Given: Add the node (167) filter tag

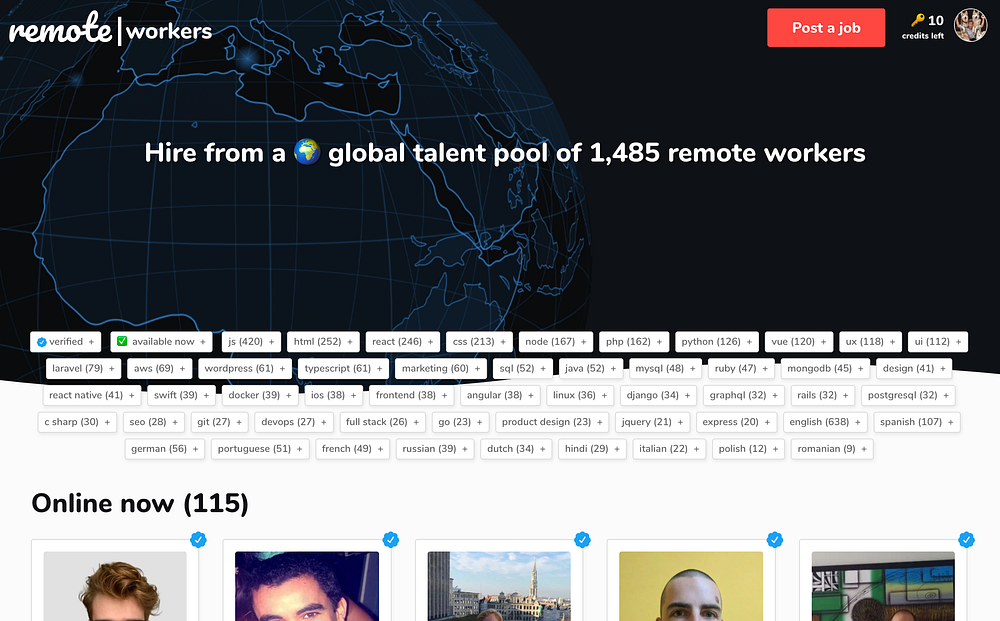Looking at the screenshot, I should point(555,342).
